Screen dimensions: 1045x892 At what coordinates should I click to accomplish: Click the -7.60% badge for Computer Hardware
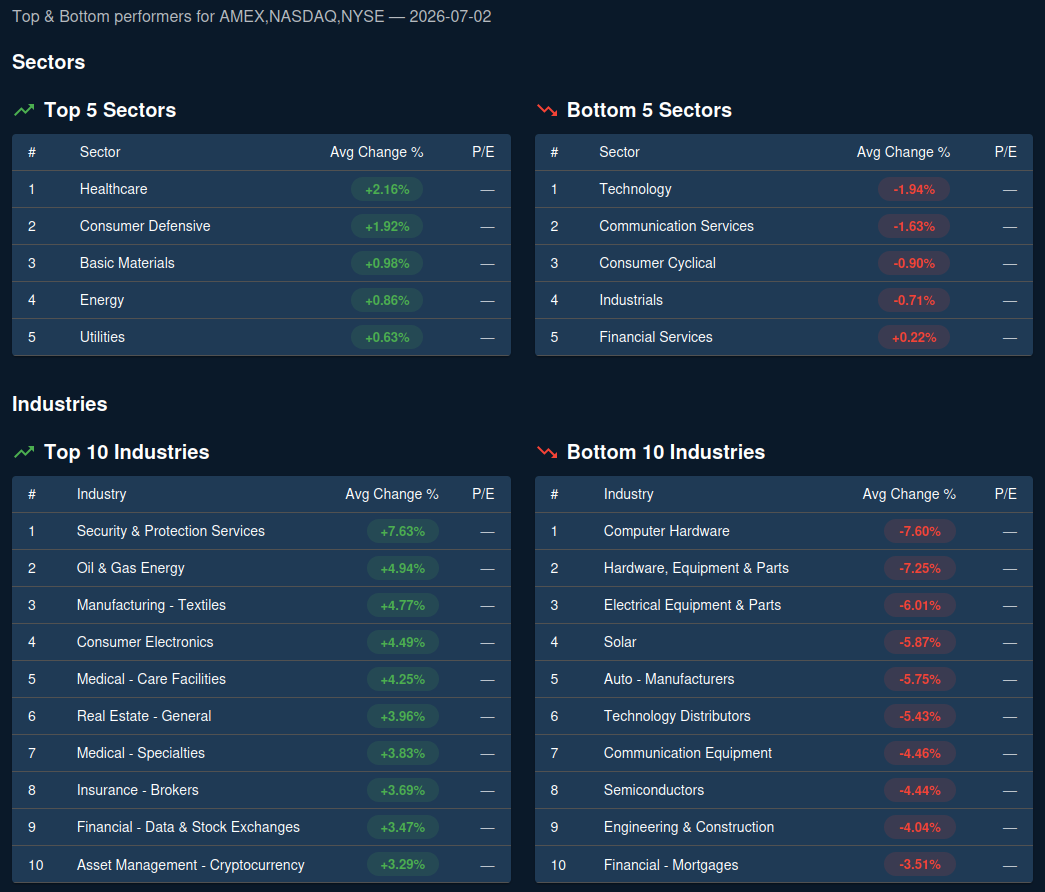920,531
